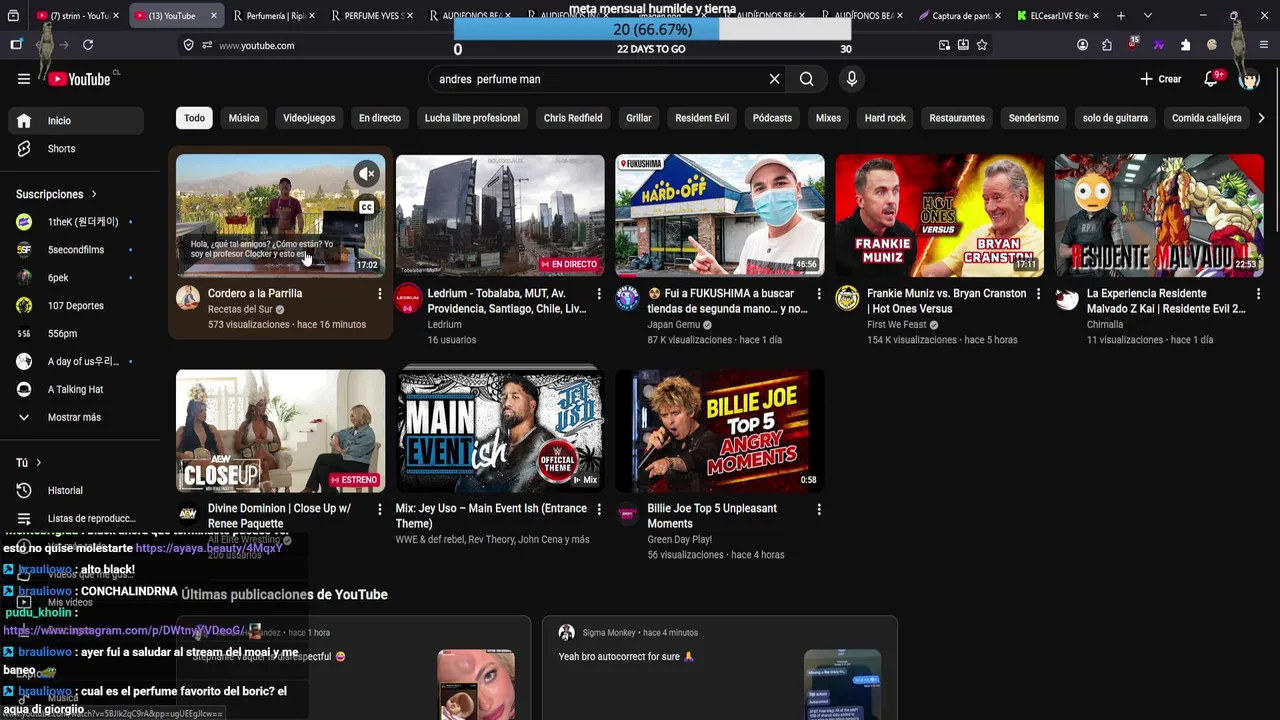The image size is (1280, 720).
Task: Open a new browser tab
Action: coord(1121,16)
